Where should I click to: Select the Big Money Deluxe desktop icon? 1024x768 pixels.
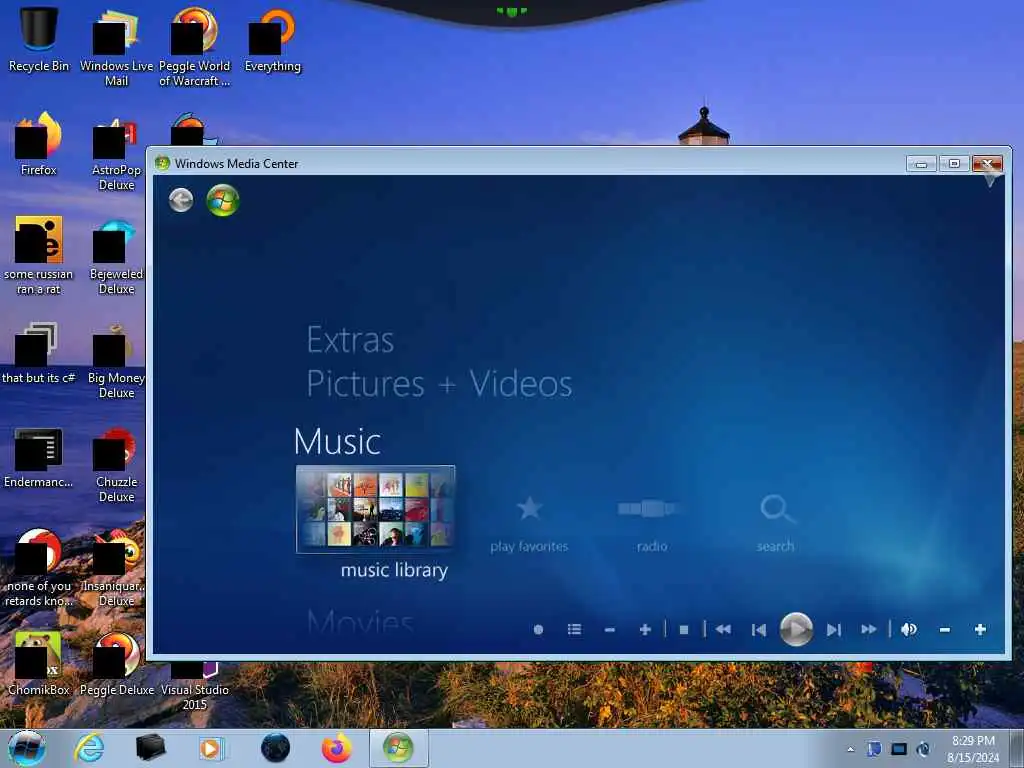116,360
